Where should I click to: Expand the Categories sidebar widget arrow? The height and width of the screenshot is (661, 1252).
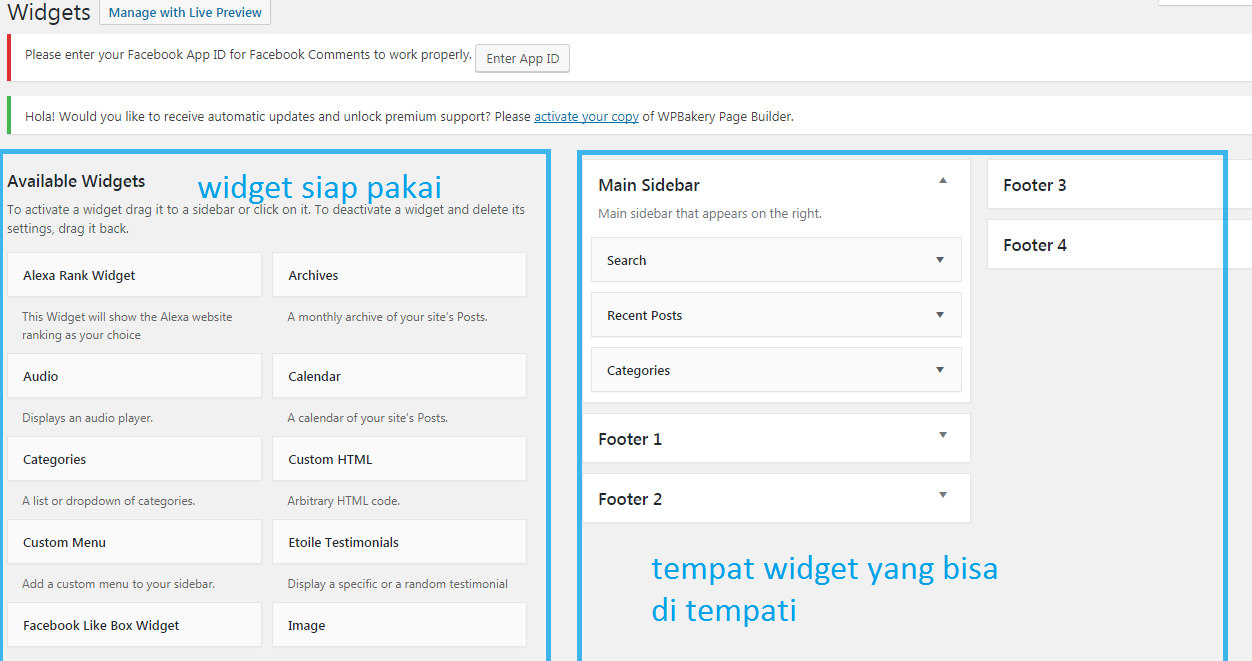[939, 370]
